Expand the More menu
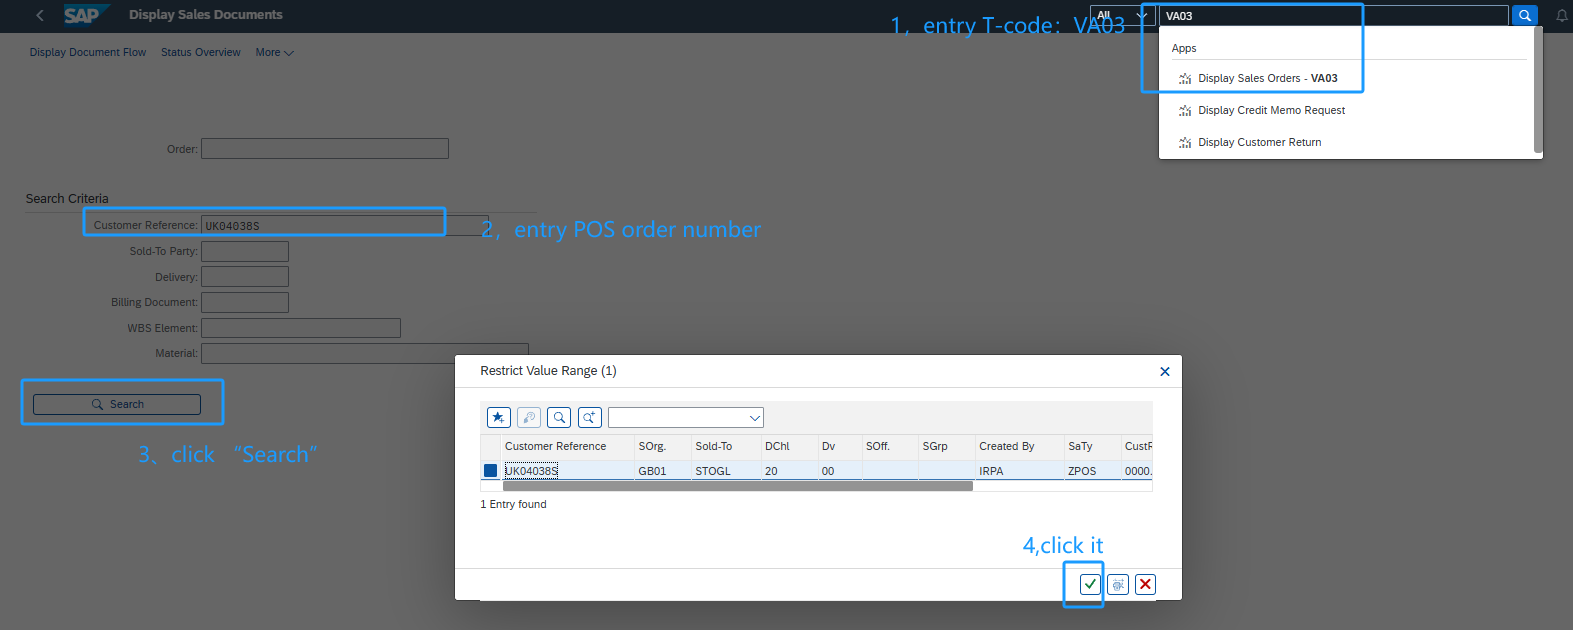This screenshot has height=630, width=1573. coord(274,52)
